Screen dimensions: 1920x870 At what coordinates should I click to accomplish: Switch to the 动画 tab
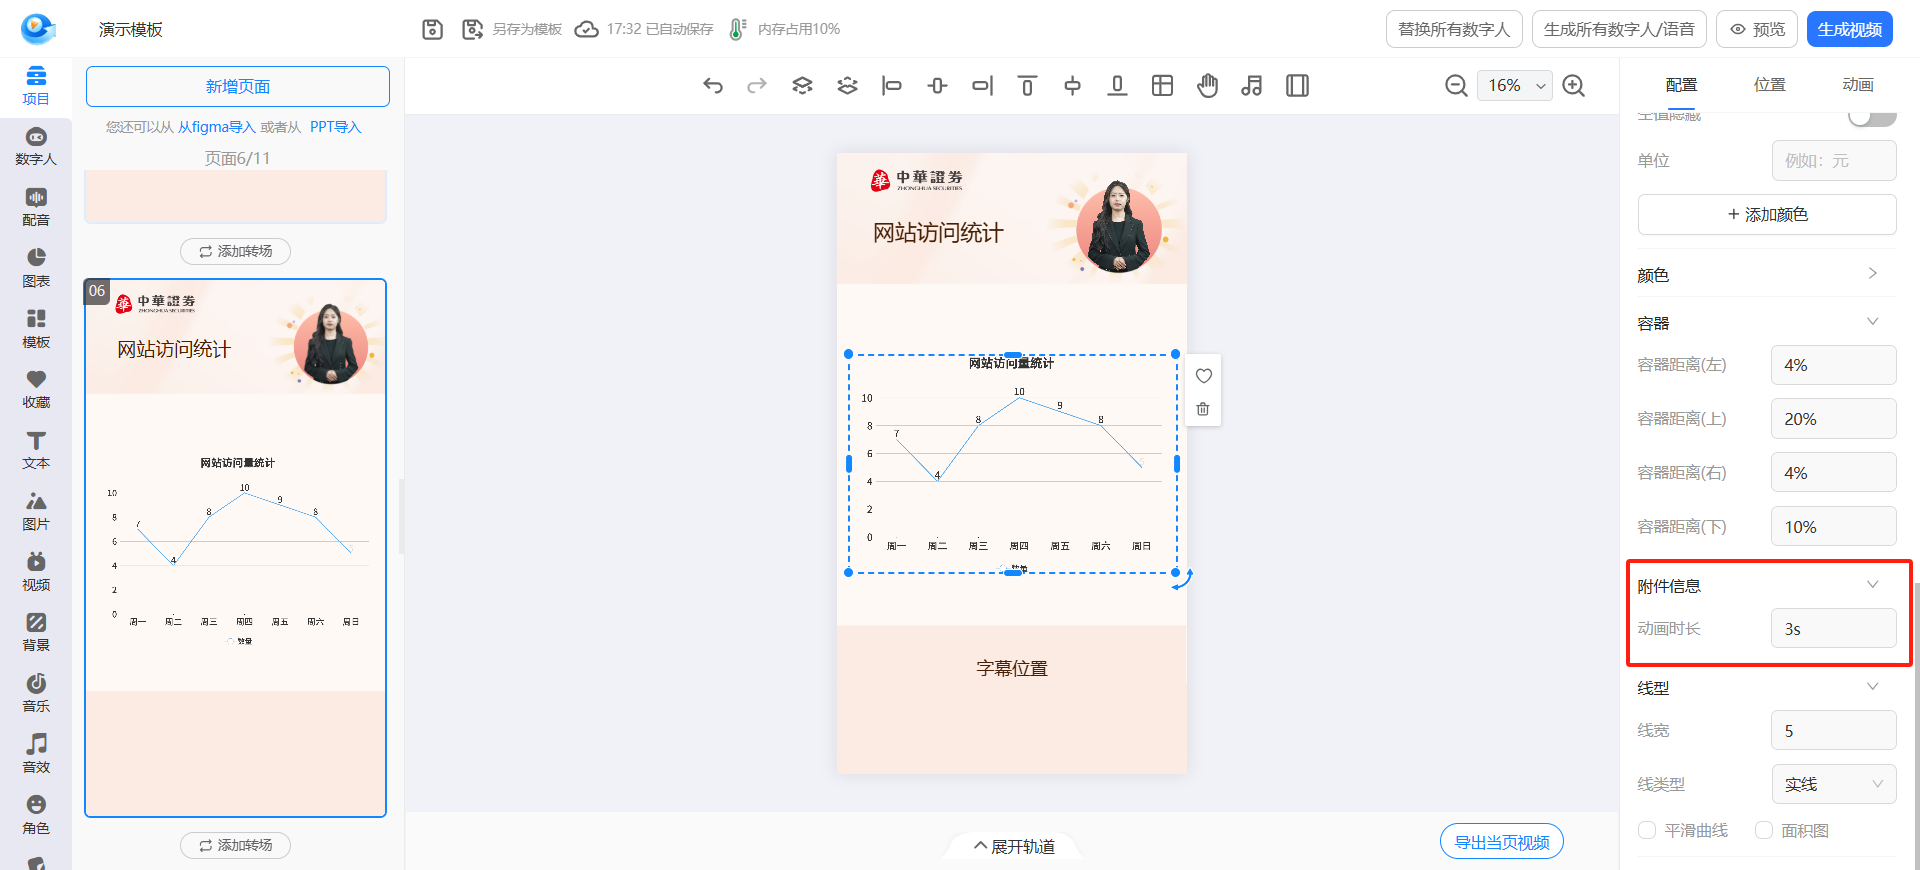1857,85
